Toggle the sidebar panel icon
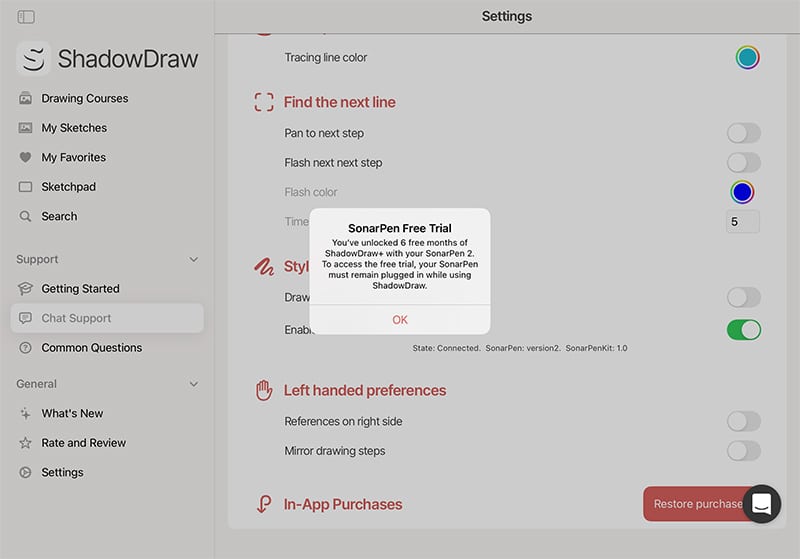Image resolution: width=800 pixels, height=559 pixels. point(26,17)
